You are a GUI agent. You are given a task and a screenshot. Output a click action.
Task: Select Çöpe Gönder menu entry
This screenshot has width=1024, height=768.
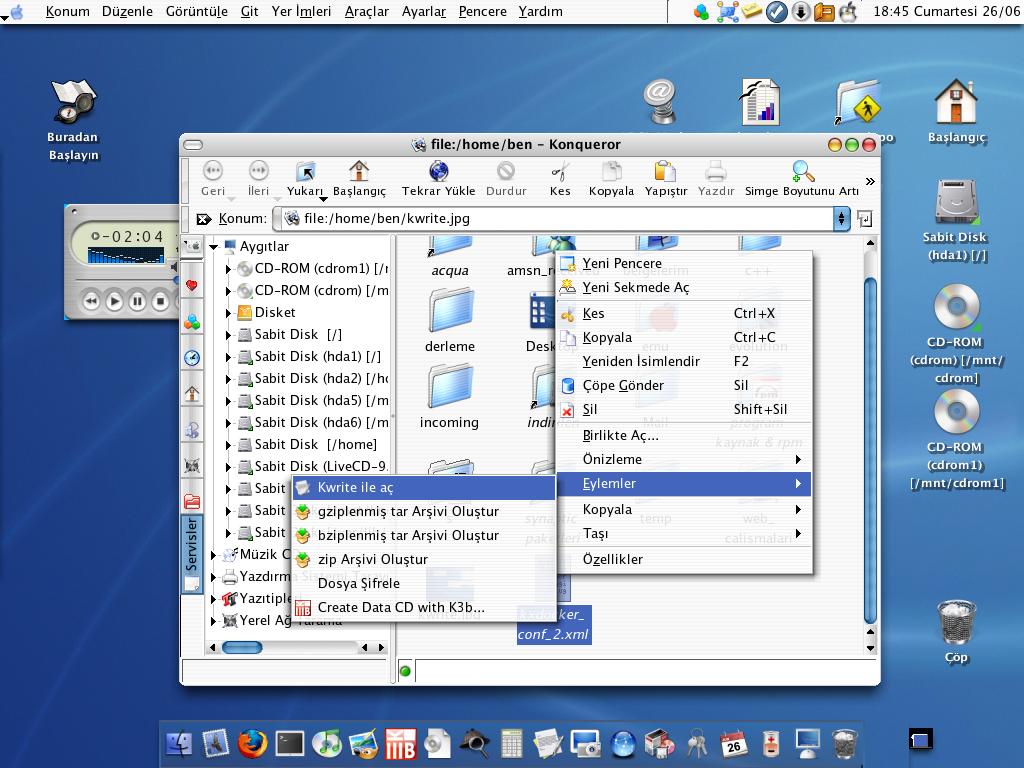[684, 385]
